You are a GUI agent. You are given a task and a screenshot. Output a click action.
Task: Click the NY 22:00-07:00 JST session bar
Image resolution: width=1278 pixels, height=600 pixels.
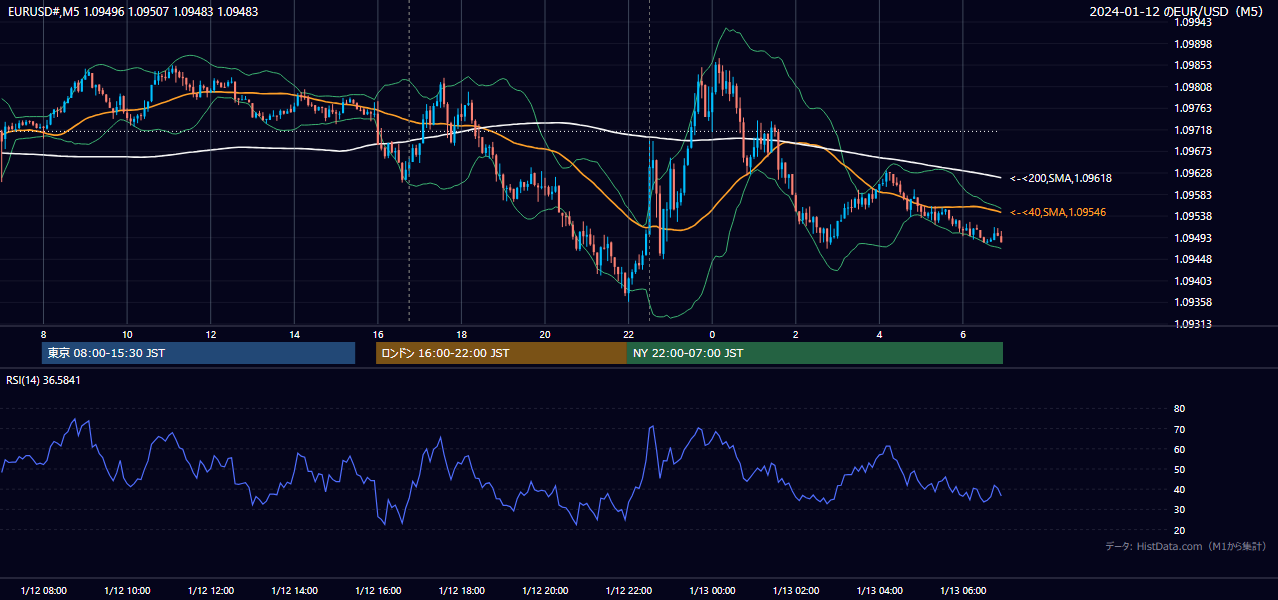click(x=815, y=353)
